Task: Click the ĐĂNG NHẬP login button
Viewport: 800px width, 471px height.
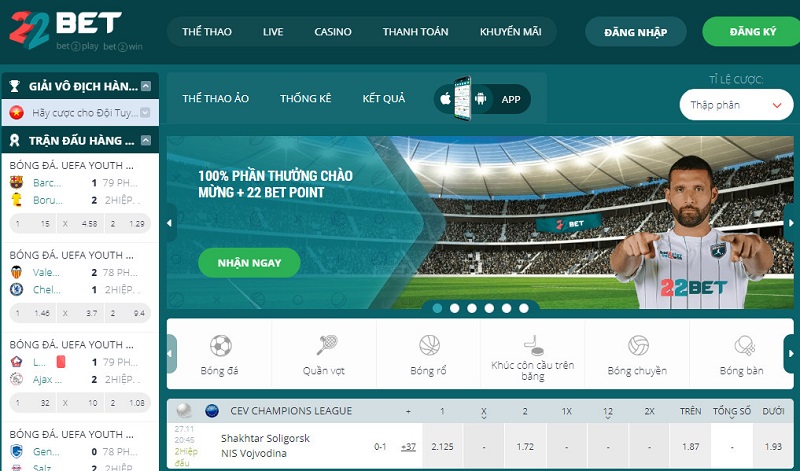Action: tap(636, 32)
